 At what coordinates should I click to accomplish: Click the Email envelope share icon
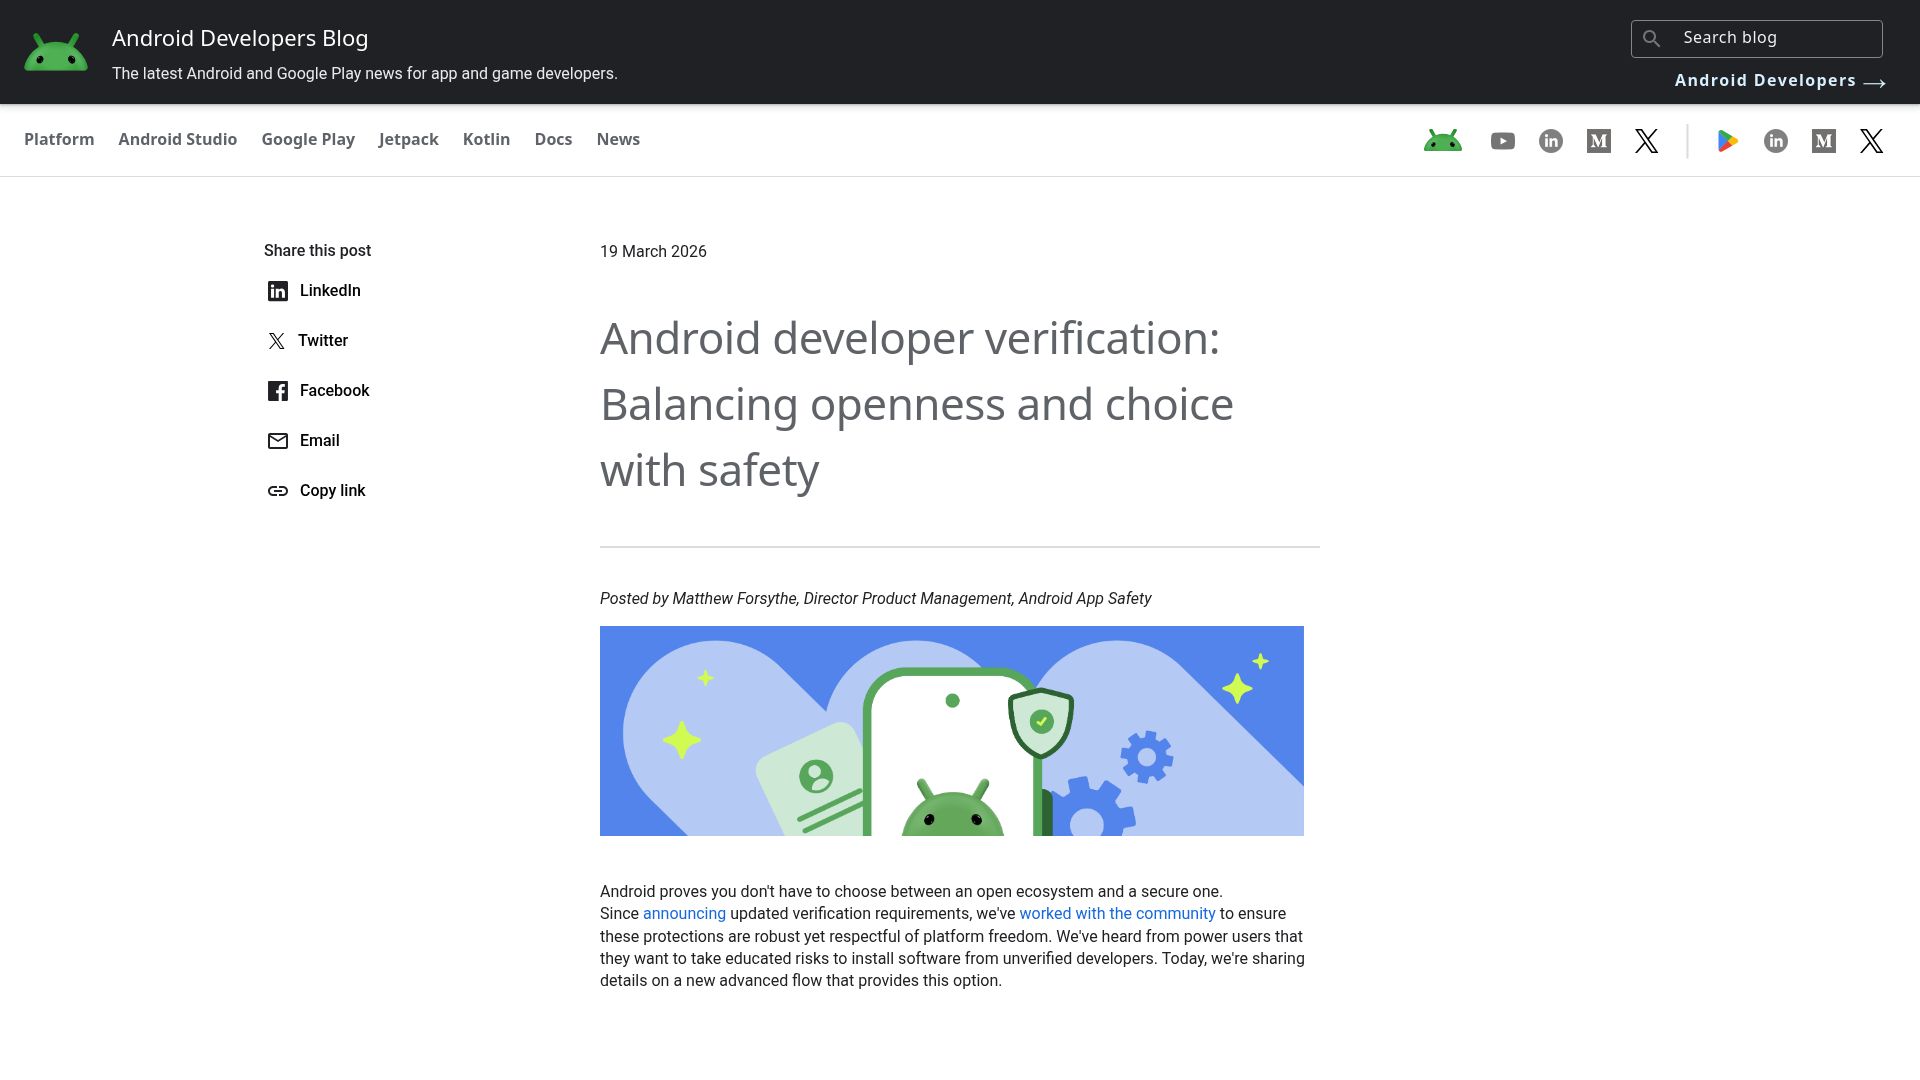click(278, 441)
